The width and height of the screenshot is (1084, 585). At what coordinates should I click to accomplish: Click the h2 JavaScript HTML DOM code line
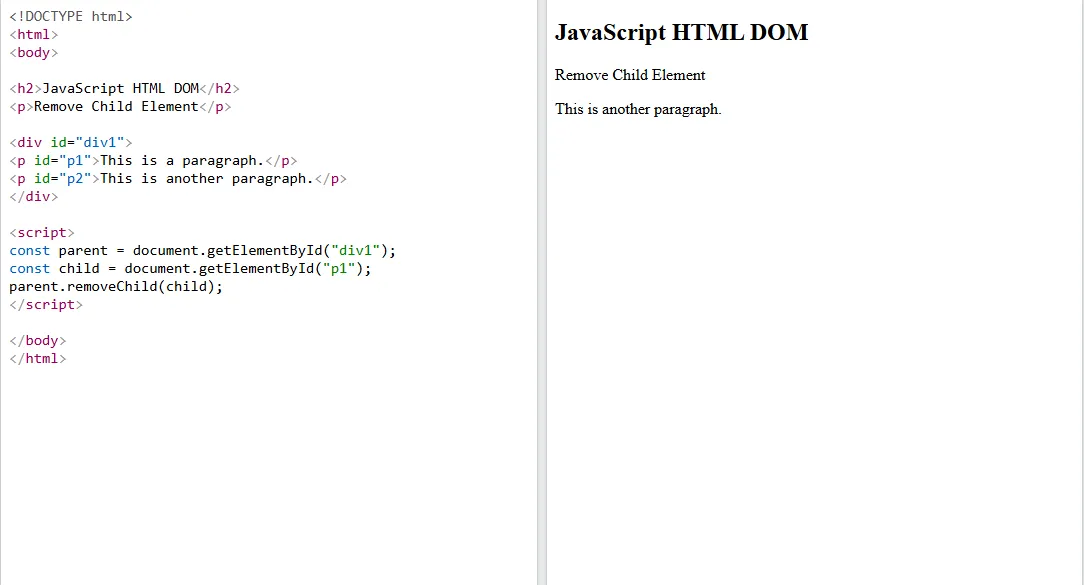click(x=124, y=89)
